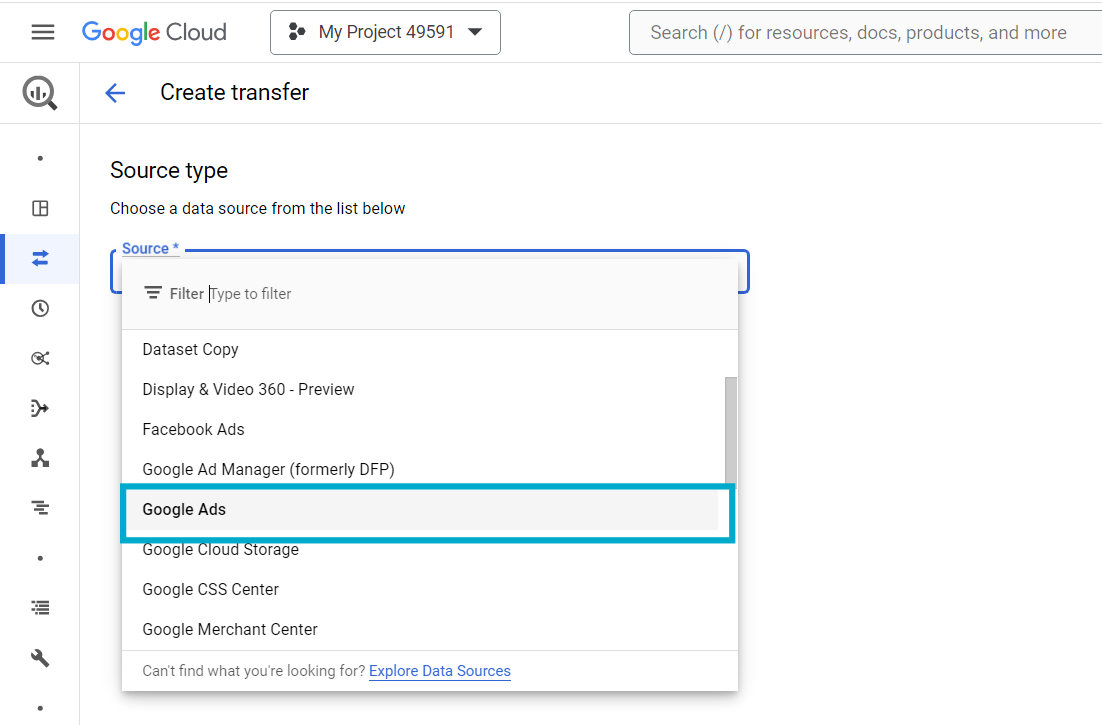Click the Google Cloud logo
The image size is (1102, 725).
[154, 32]
